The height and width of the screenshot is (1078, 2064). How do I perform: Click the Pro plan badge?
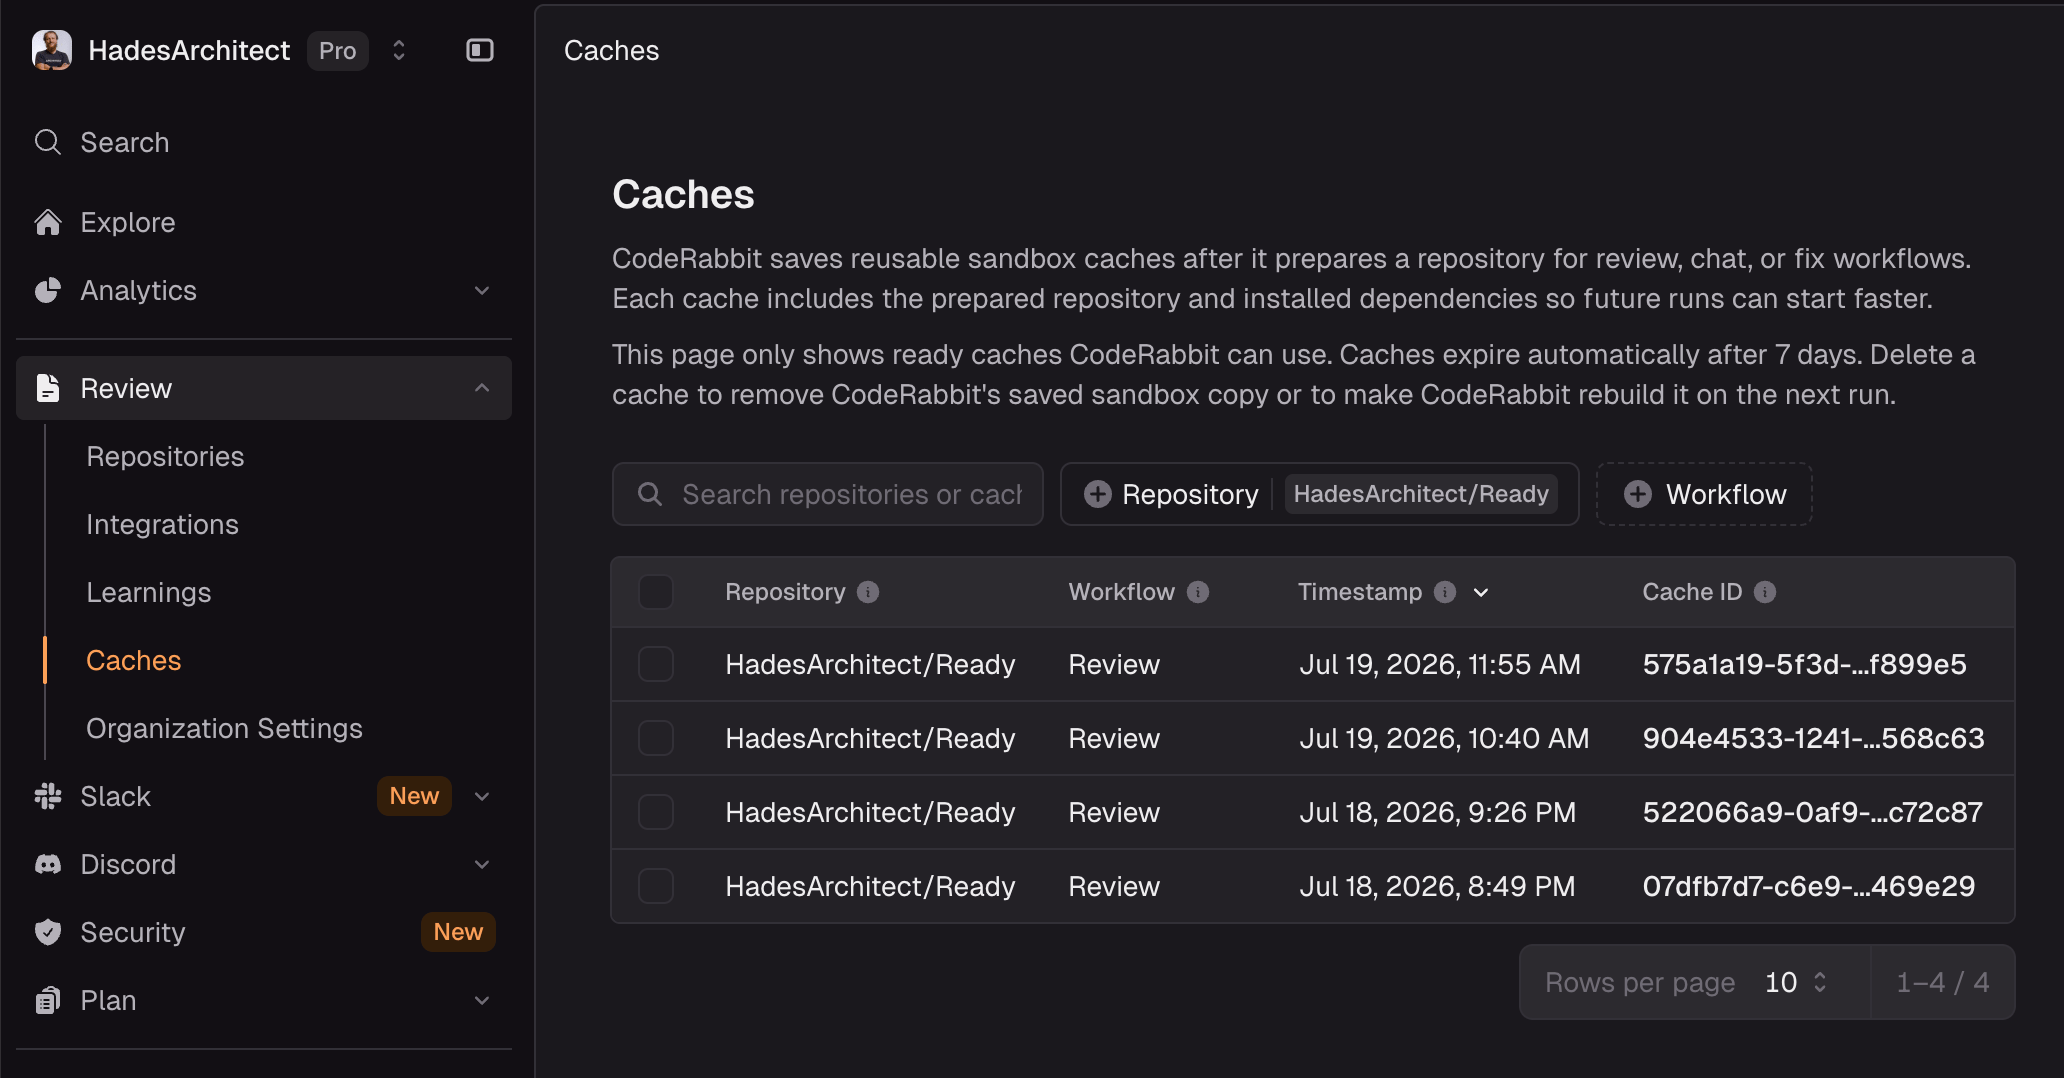tap(338, 50)
